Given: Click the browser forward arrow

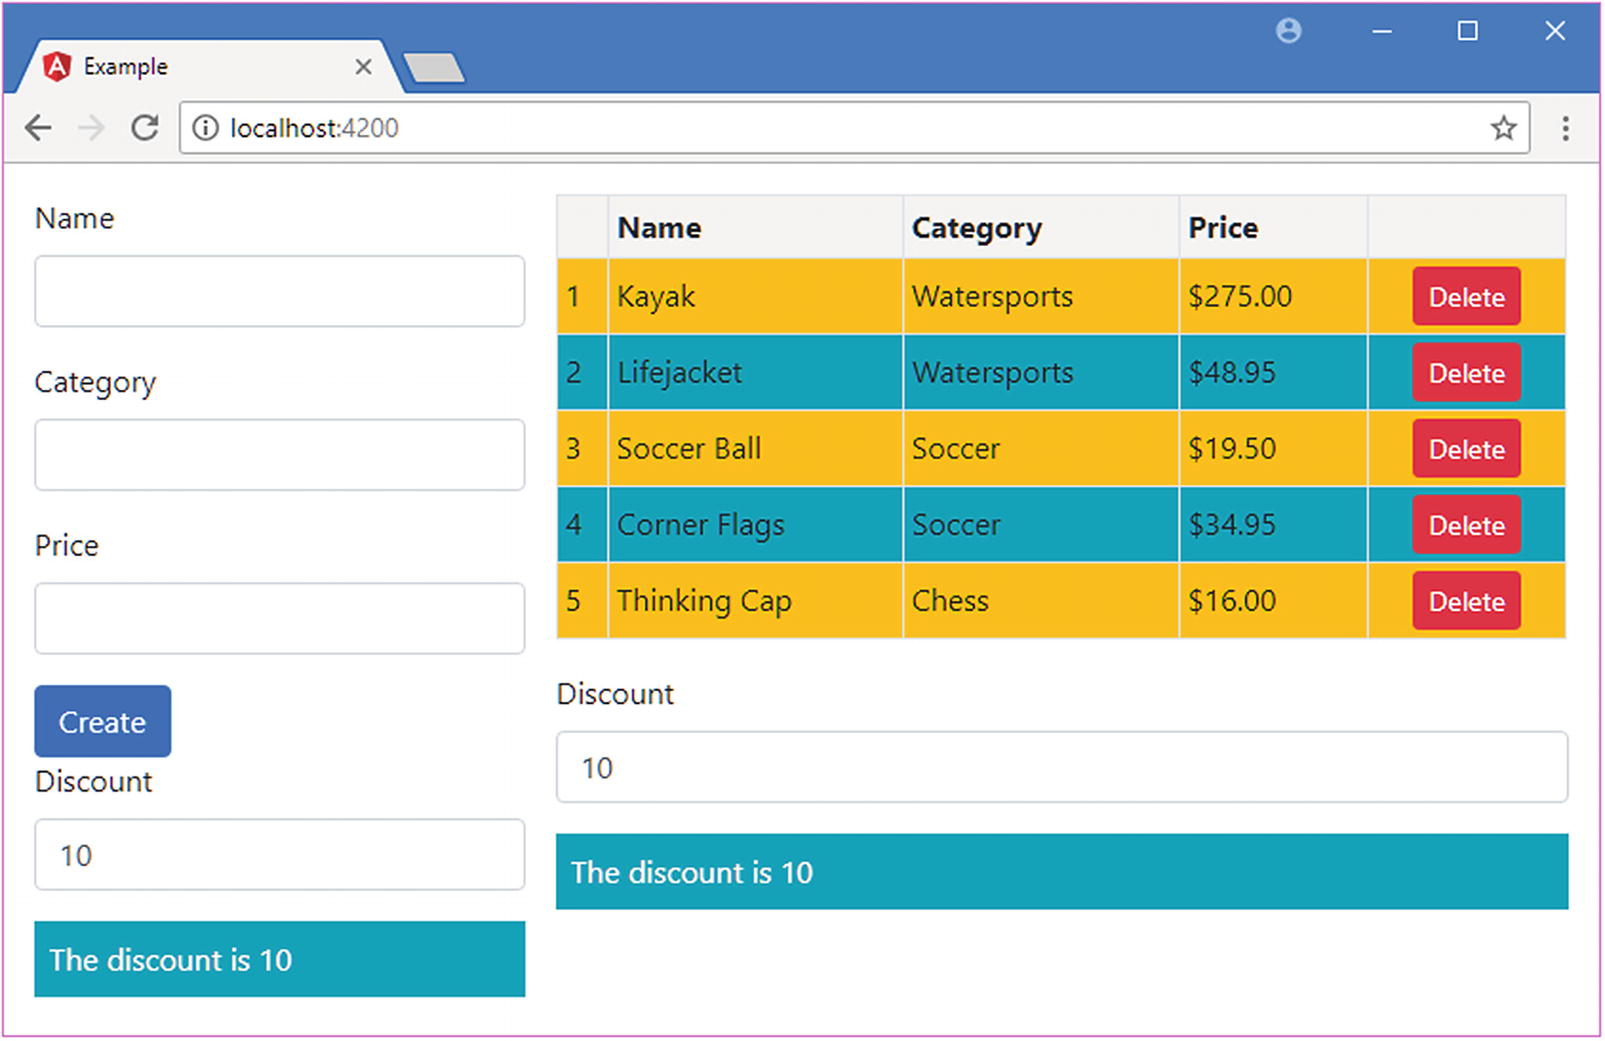Looking at the screenshot, I should click(91, 128).
